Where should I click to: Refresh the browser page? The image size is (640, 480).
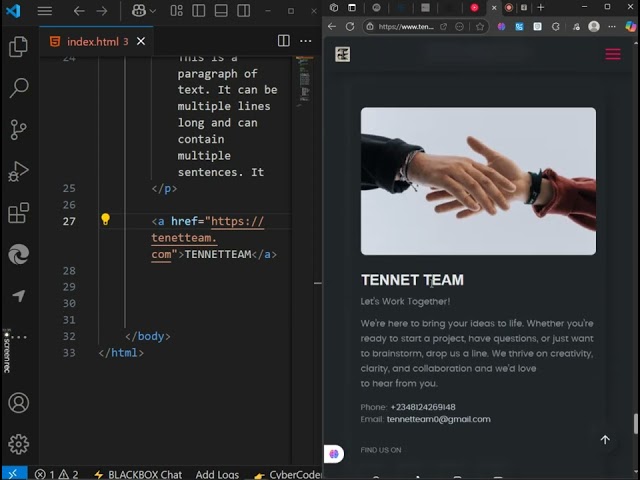[350, 27]
